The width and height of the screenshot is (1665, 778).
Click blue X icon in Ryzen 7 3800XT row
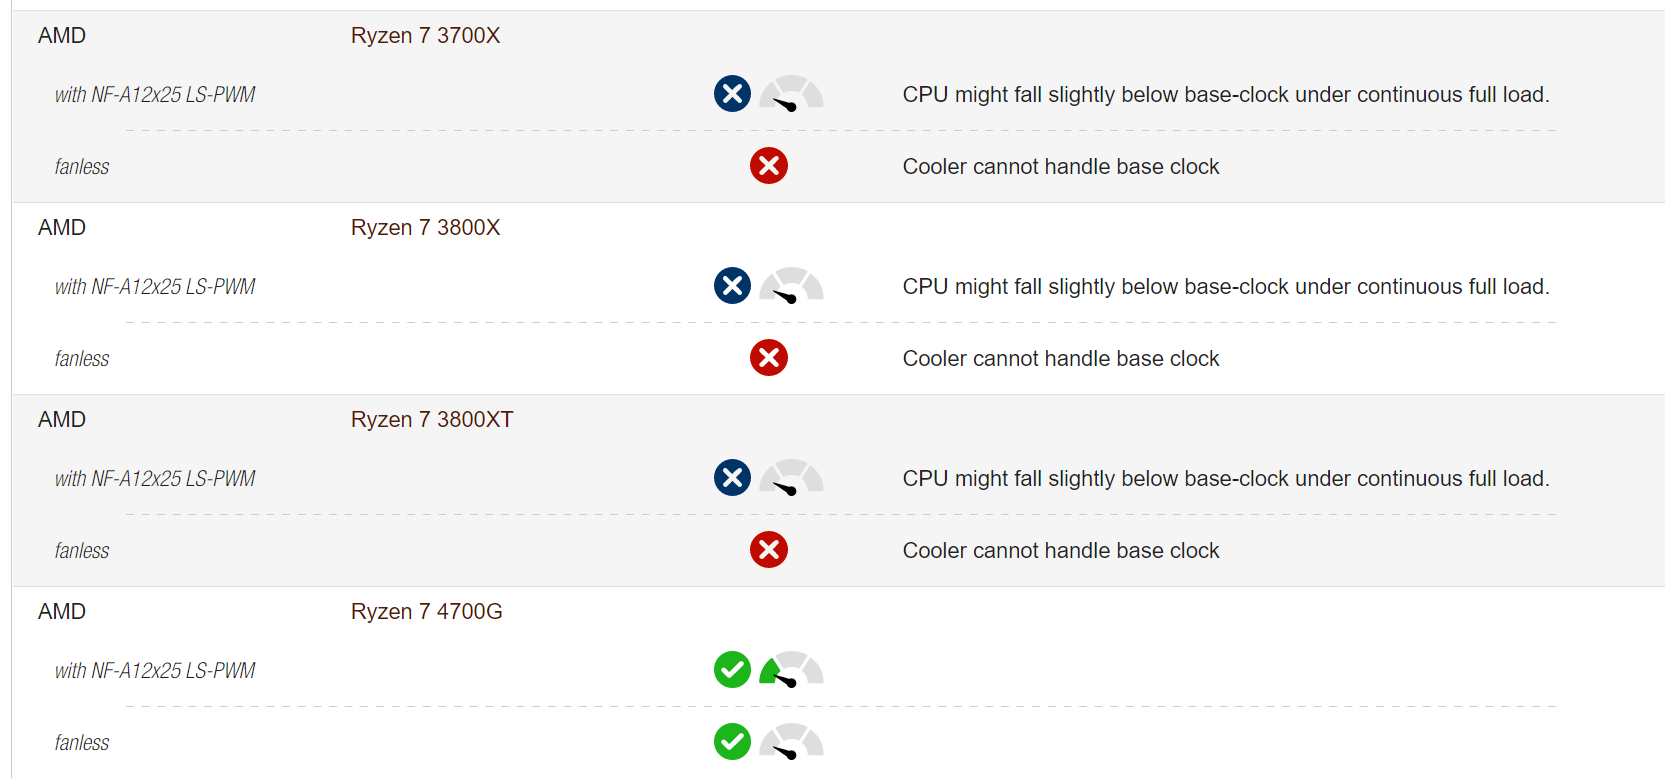[x=732, y=478]
